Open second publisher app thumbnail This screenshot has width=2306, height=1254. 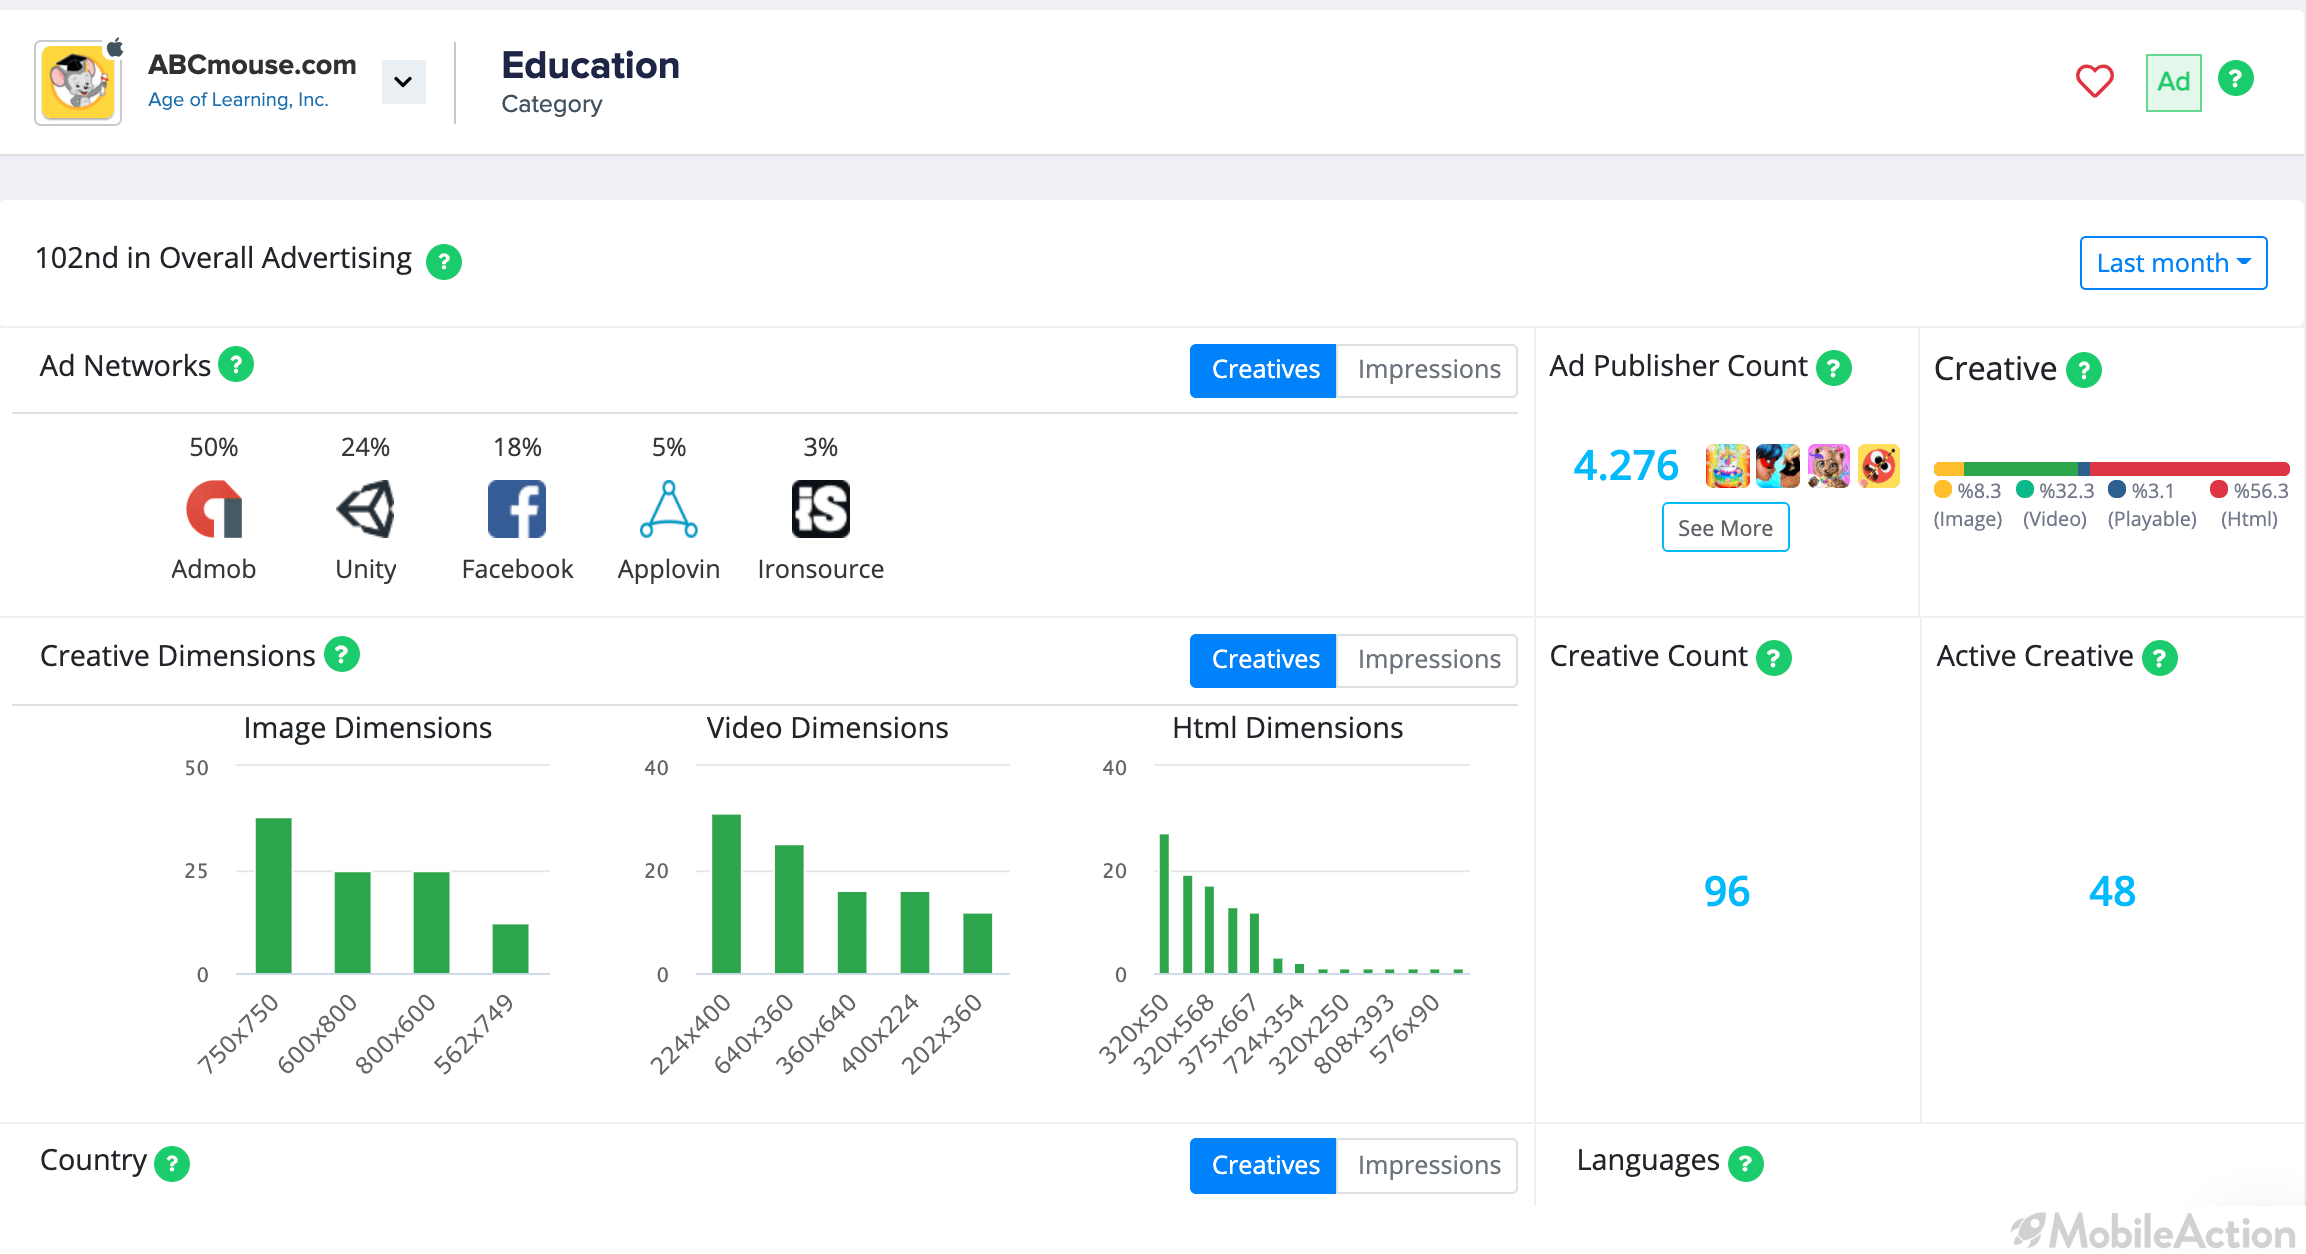(x=1778, y=466)
